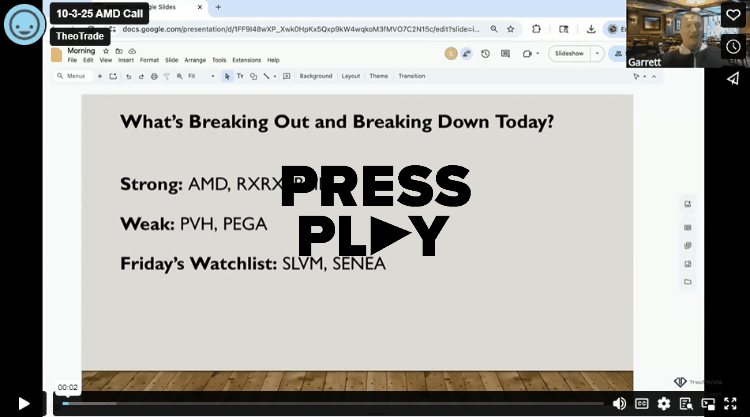Viewport: 750px width, 417px height.
Task: Select the Shape tool
Action: click(254, 76)
